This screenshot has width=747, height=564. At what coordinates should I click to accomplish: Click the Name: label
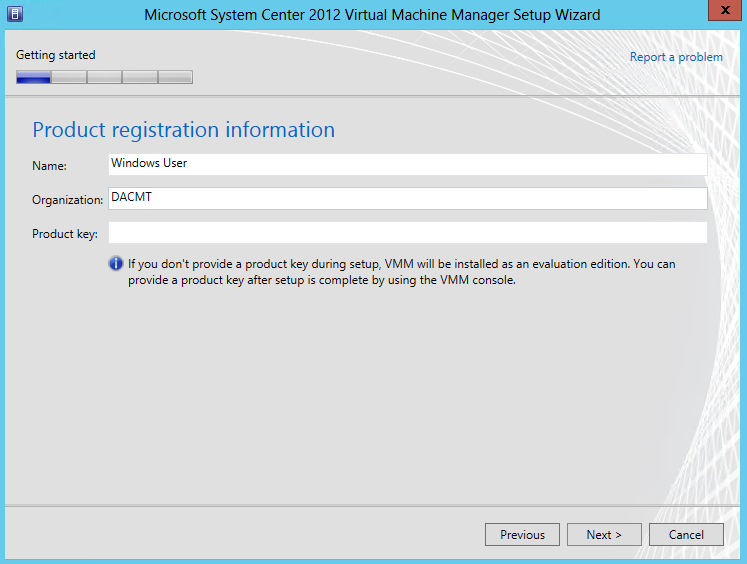pos(49,166)
